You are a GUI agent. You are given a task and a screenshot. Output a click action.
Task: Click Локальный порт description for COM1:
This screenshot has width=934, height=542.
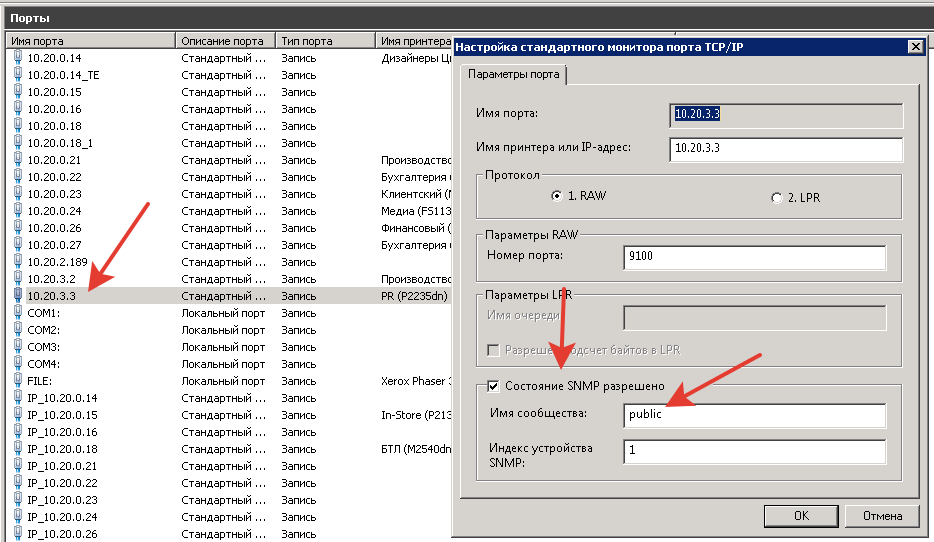pyautogui.click(x=223, y=313)
